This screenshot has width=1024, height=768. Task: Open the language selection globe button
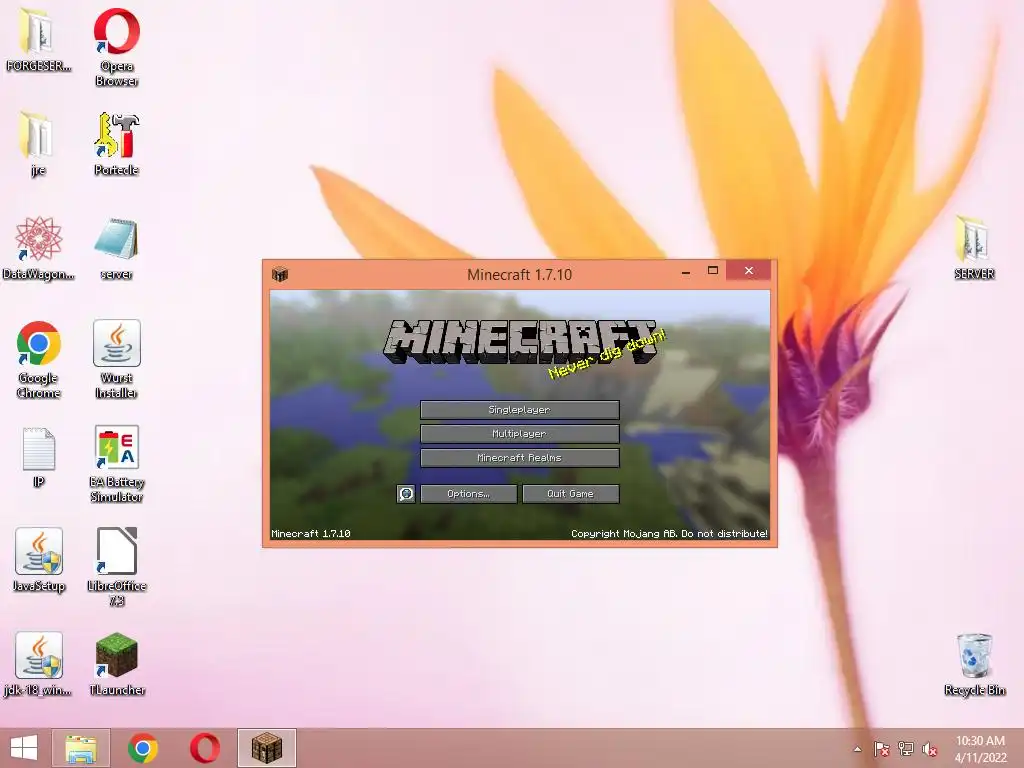pyautogui.click(x=406, y=494)
